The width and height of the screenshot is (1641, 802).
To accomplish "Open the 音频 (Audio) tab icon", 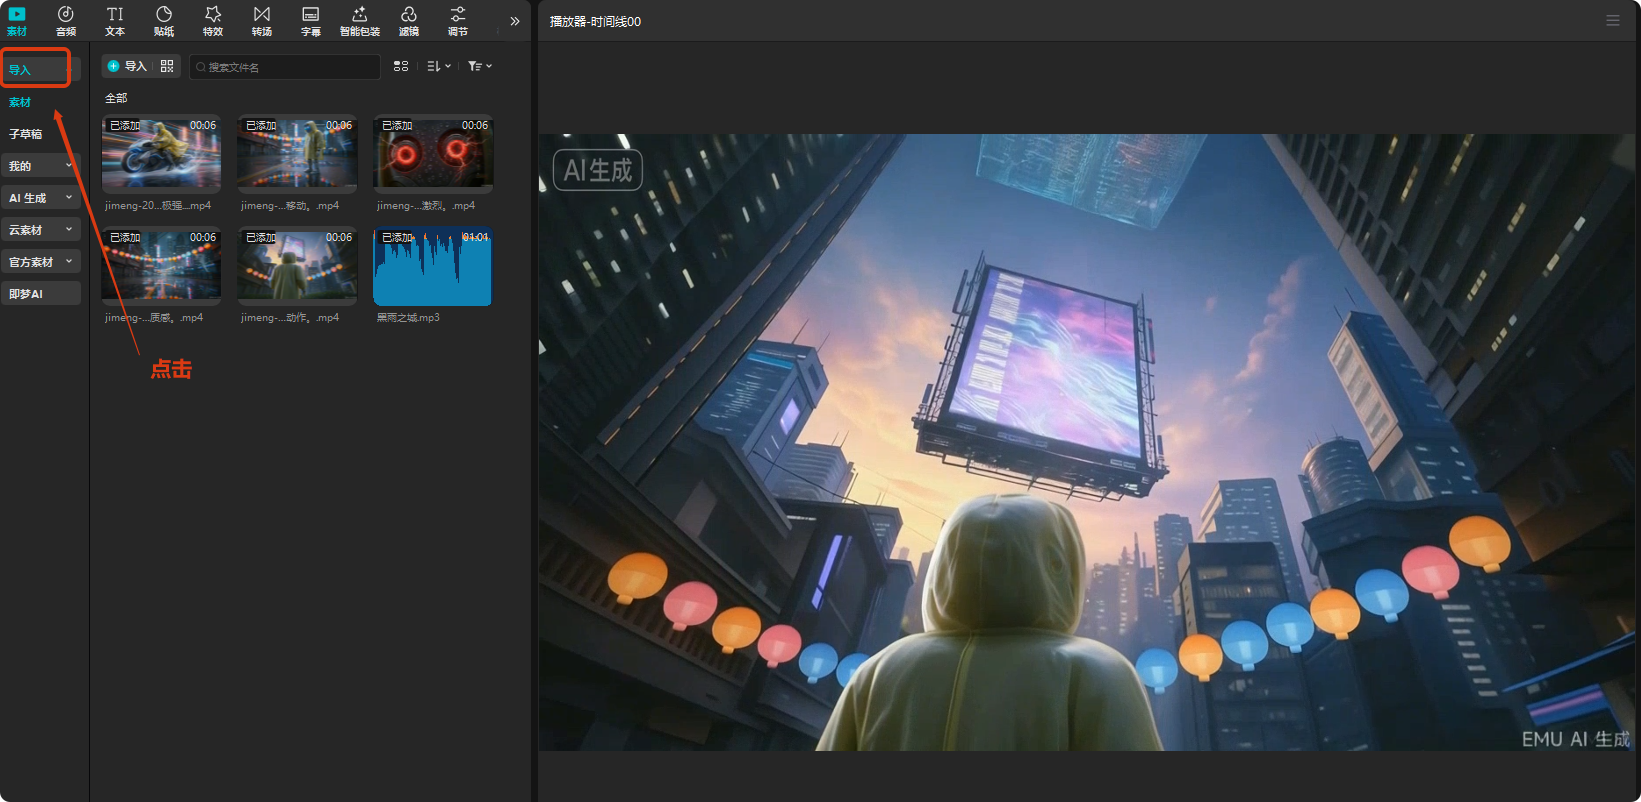I will pos(66,20).
